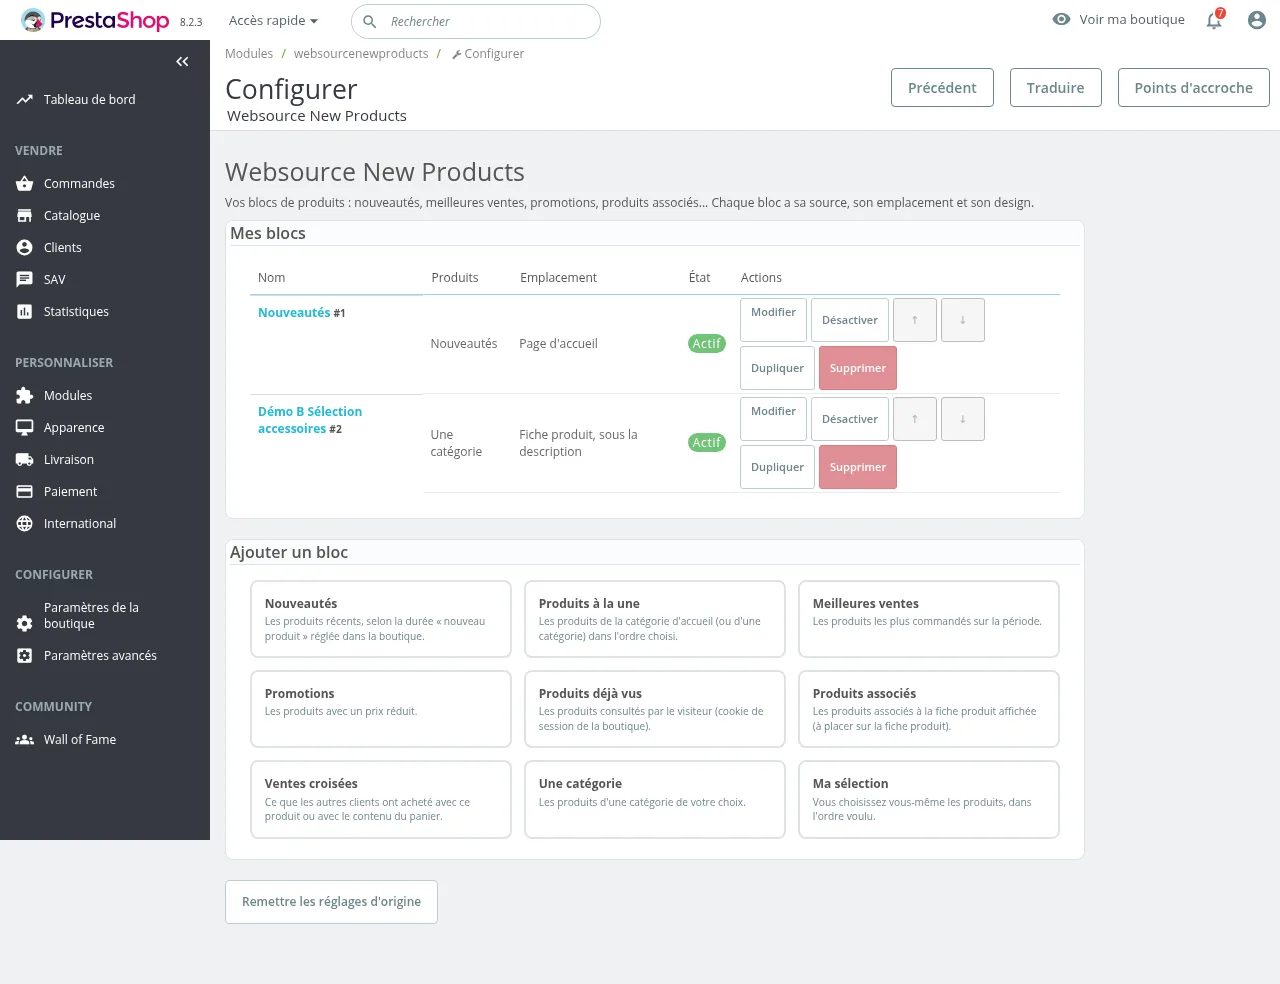This screenshot has height=984, width=1280.
Task: Click the International globe icon
Action: pyautogui.click(x=25, y=524)
